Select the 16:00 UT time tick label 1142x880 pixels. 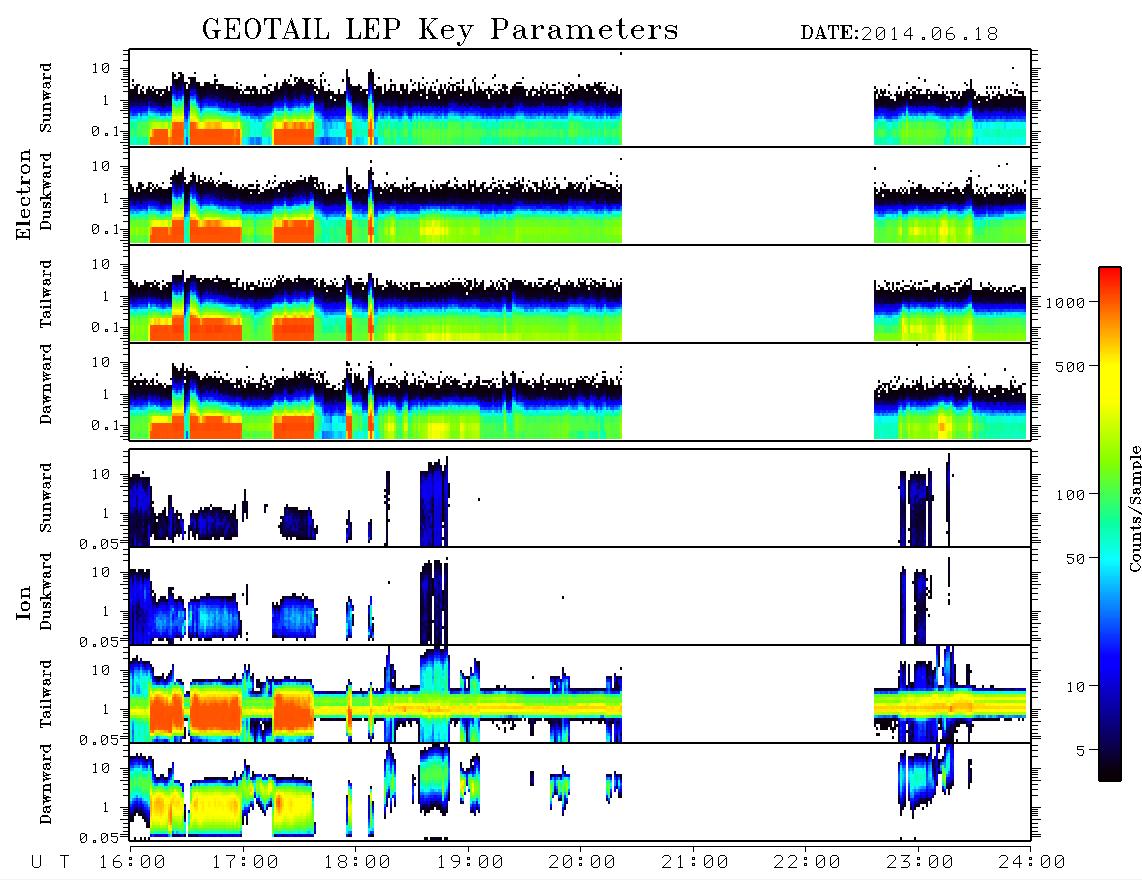pyautogui.click(x=132, y=862)
